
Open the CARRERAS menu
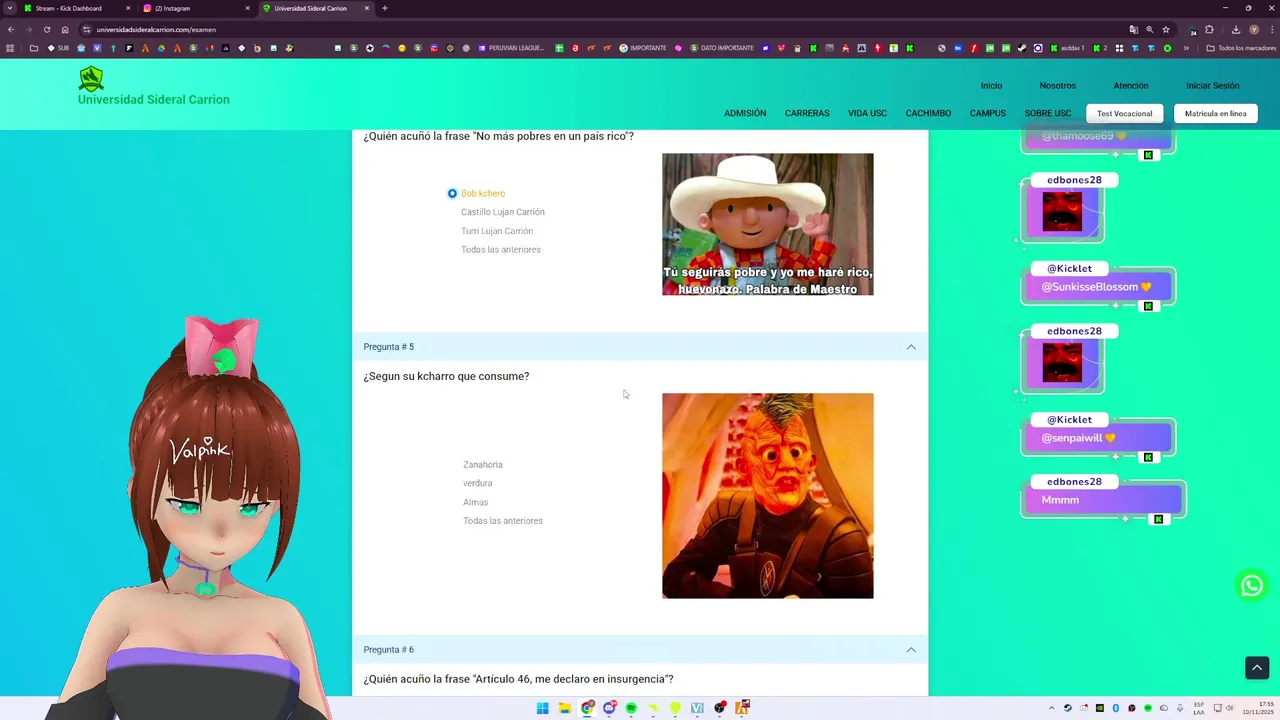(x=807, y=113)
